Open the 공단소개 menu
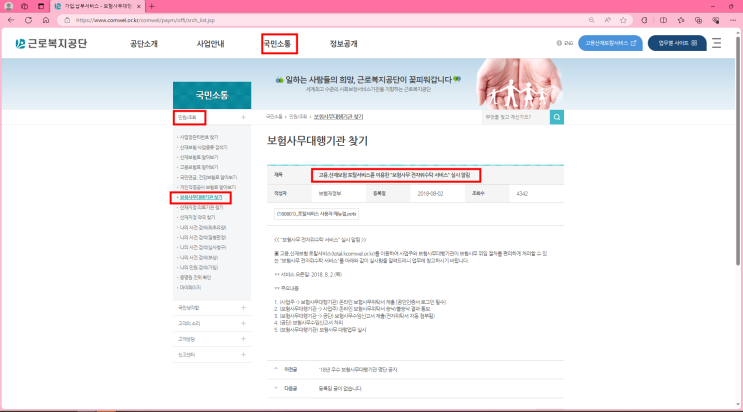 coord(144,44)
